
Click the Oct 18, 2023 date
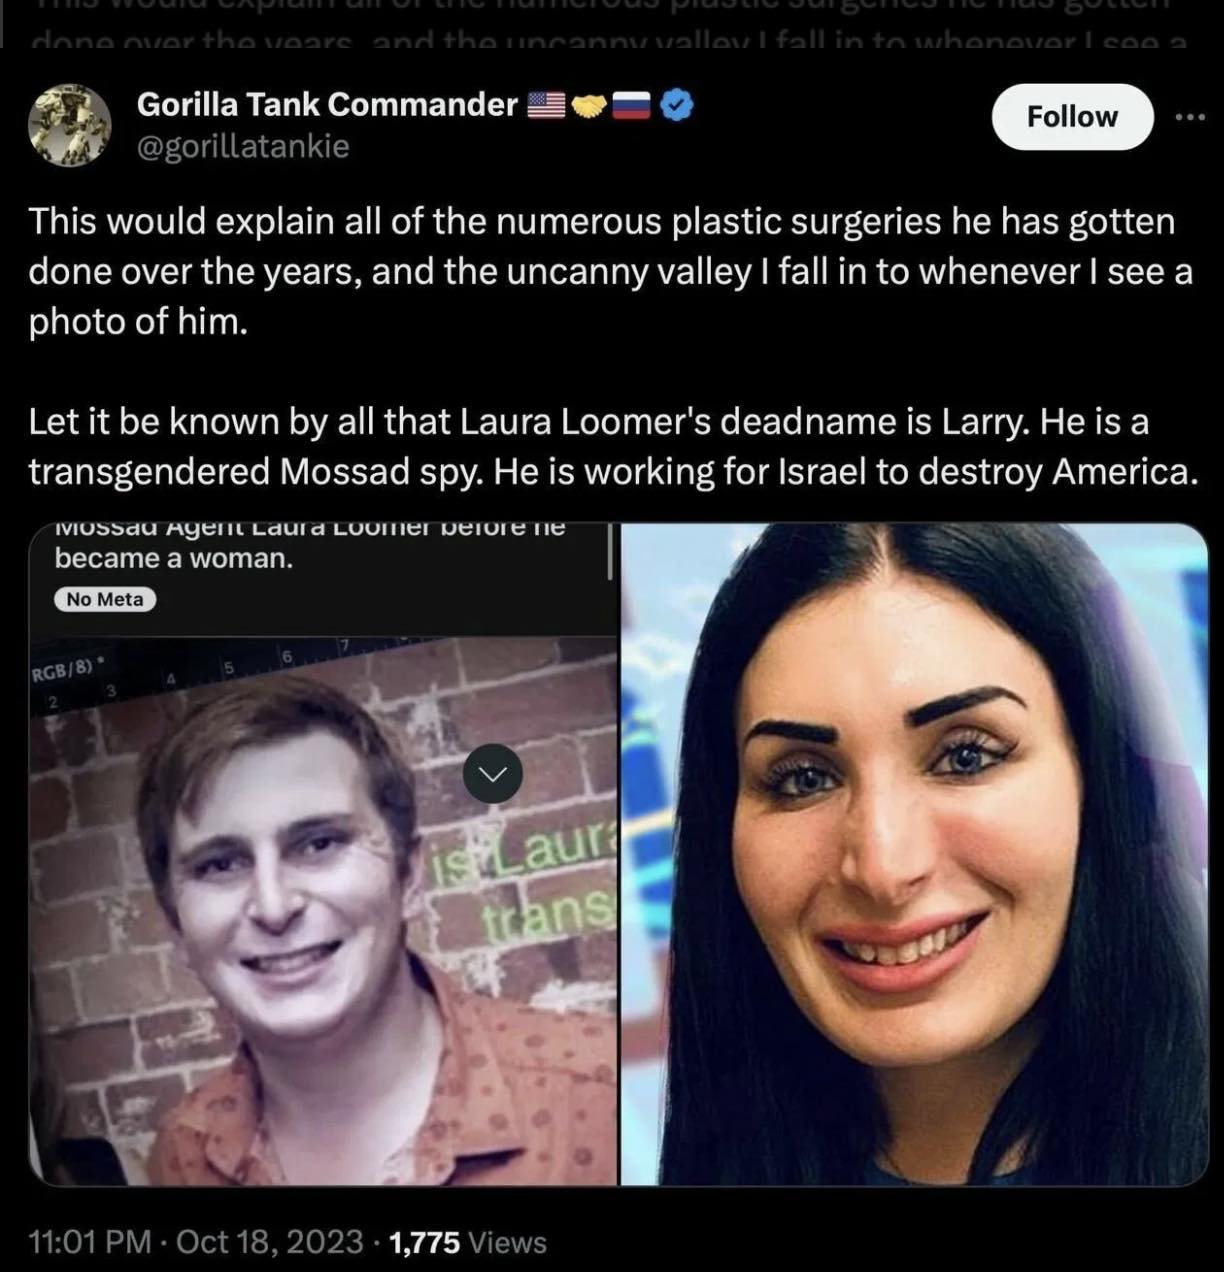coord(270,1242)
